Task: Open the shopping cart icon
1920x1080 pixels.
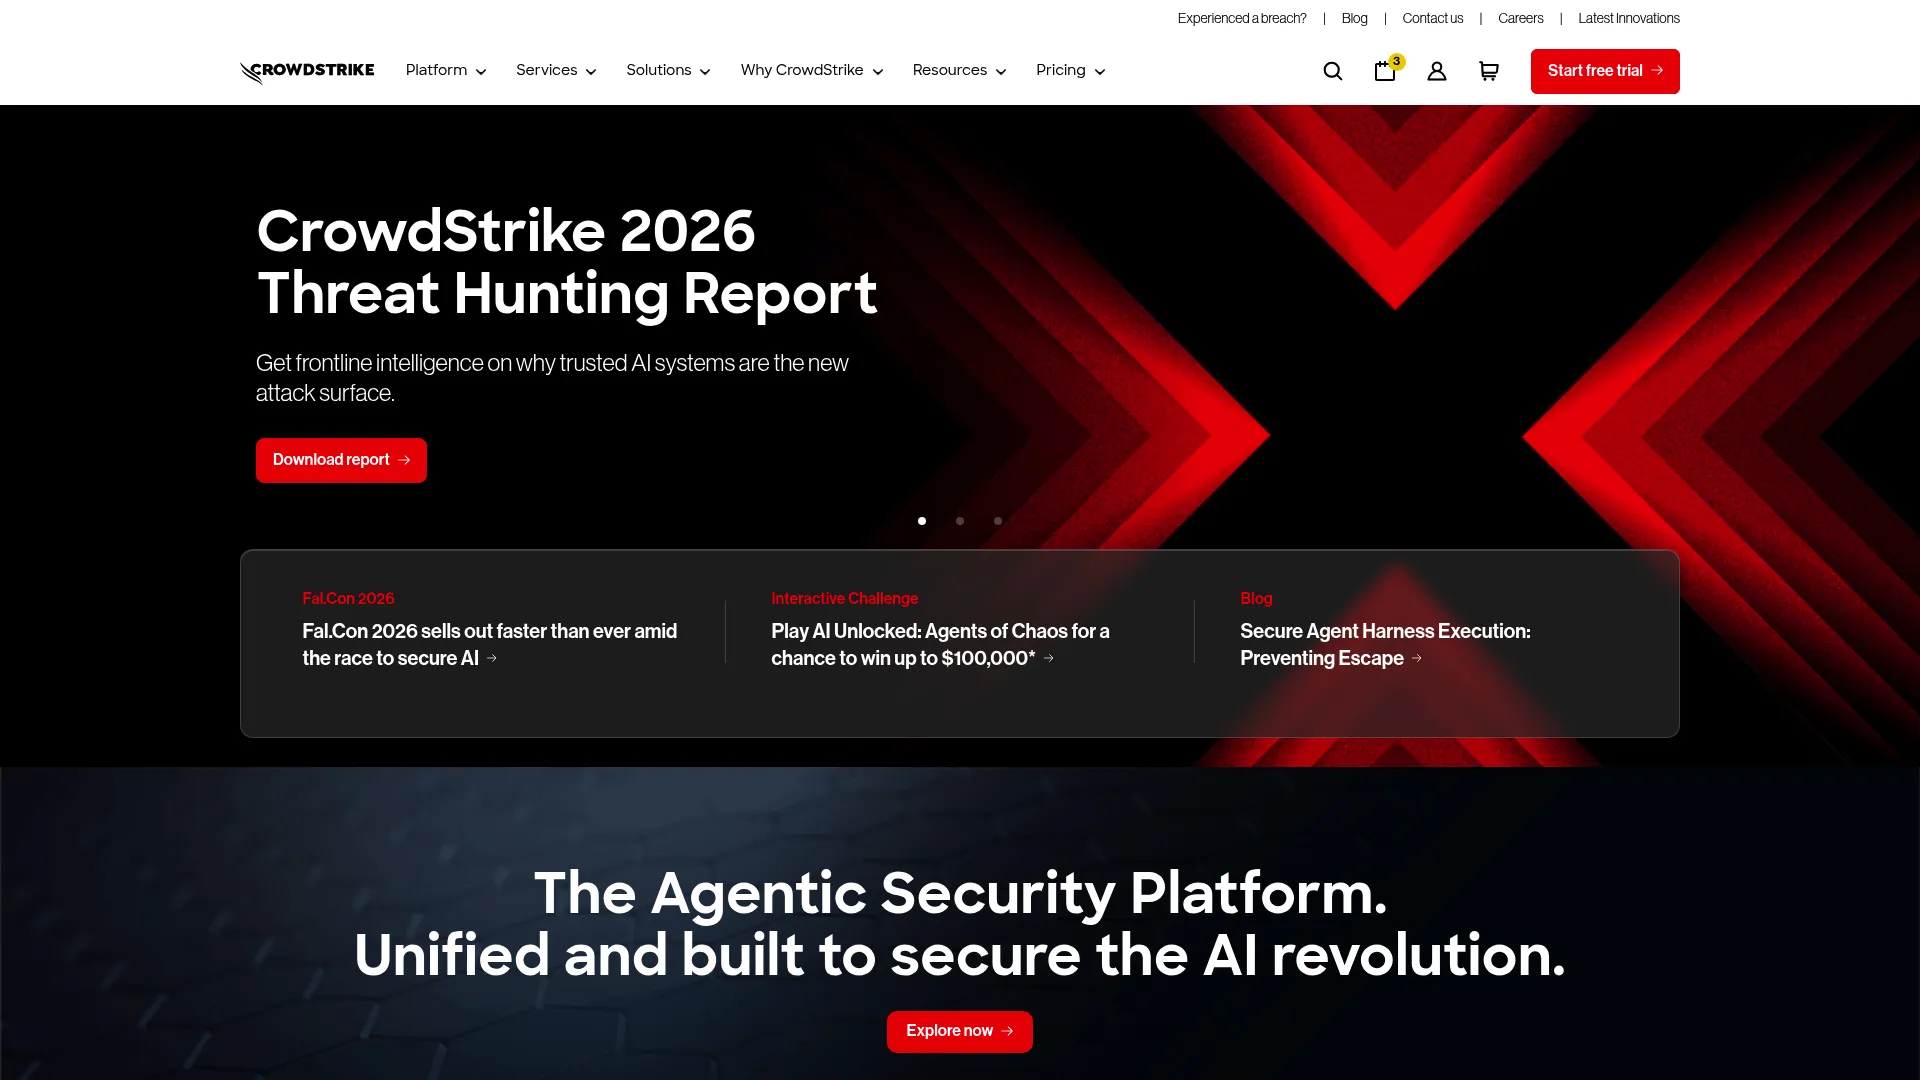Action: click(x=1488, y=71)
